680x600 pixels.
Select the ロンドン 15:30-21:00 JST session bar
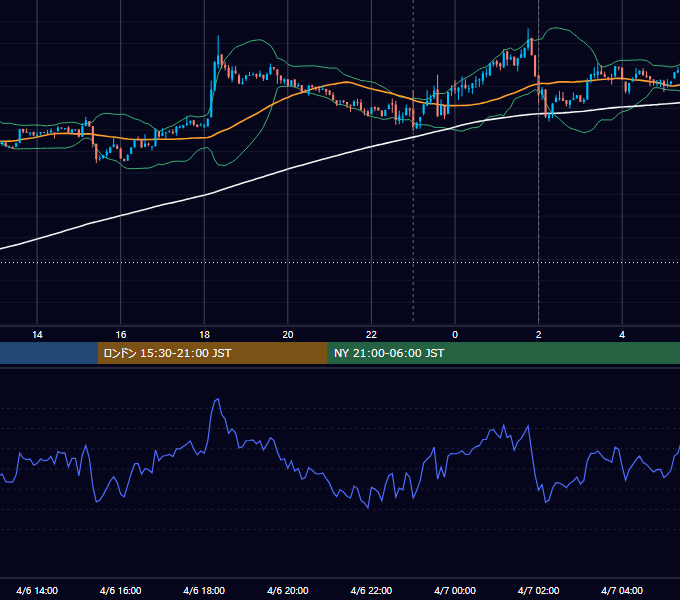click(x=212, y=353)
